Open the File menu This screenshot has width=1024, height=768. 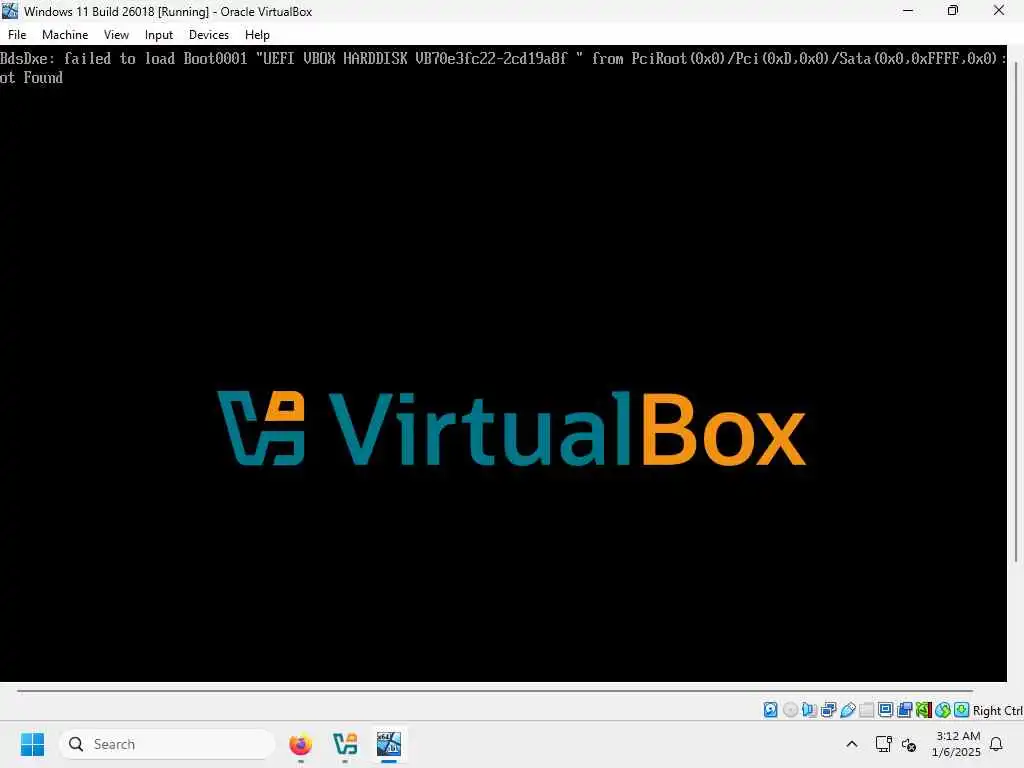(17, 35)
